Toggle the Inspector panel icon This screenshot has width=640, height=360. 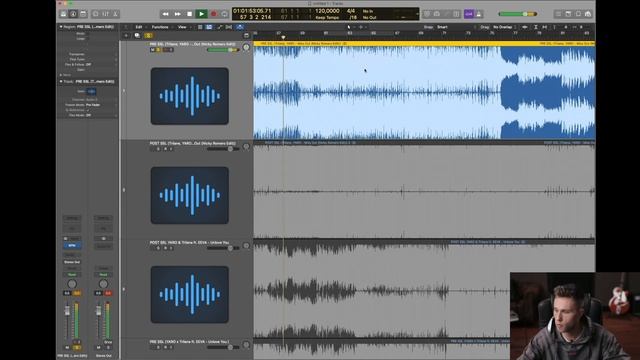click(x=73, y=14)
